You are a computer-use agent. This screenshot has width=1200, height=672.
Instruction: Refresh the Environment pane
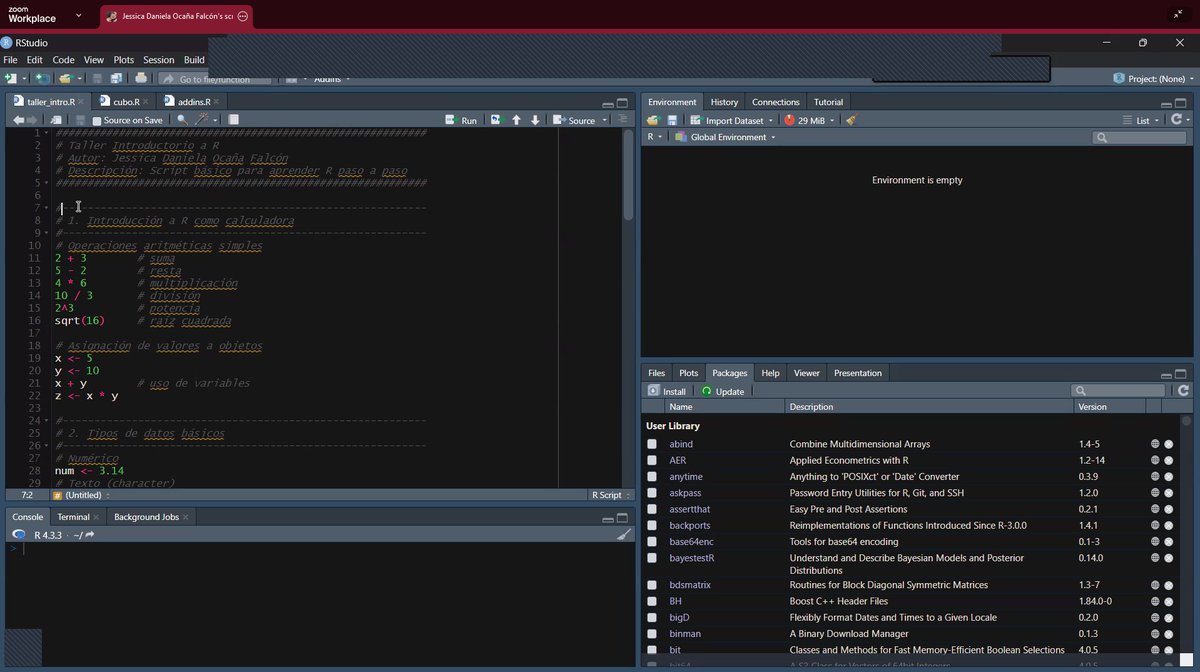(x=1176, y=120)
